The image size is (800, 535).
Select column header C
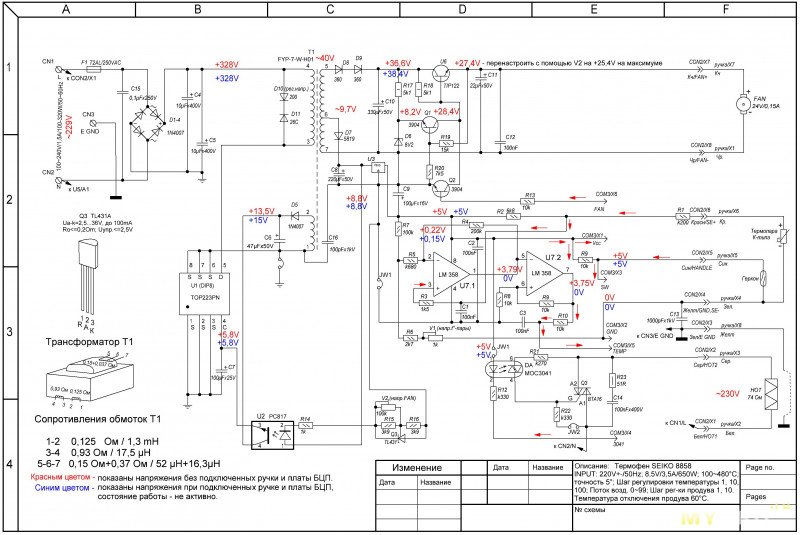point(331,8)
